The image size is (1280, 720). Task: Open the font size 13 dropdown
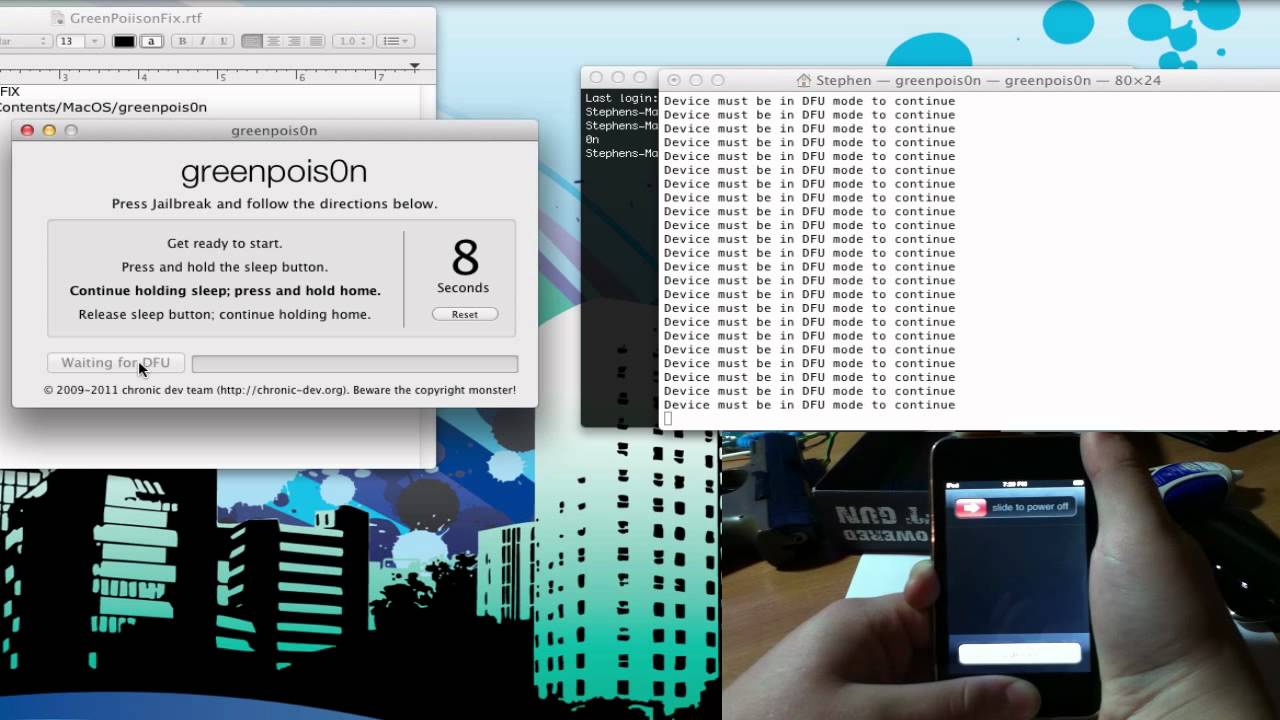click(95, 41)
